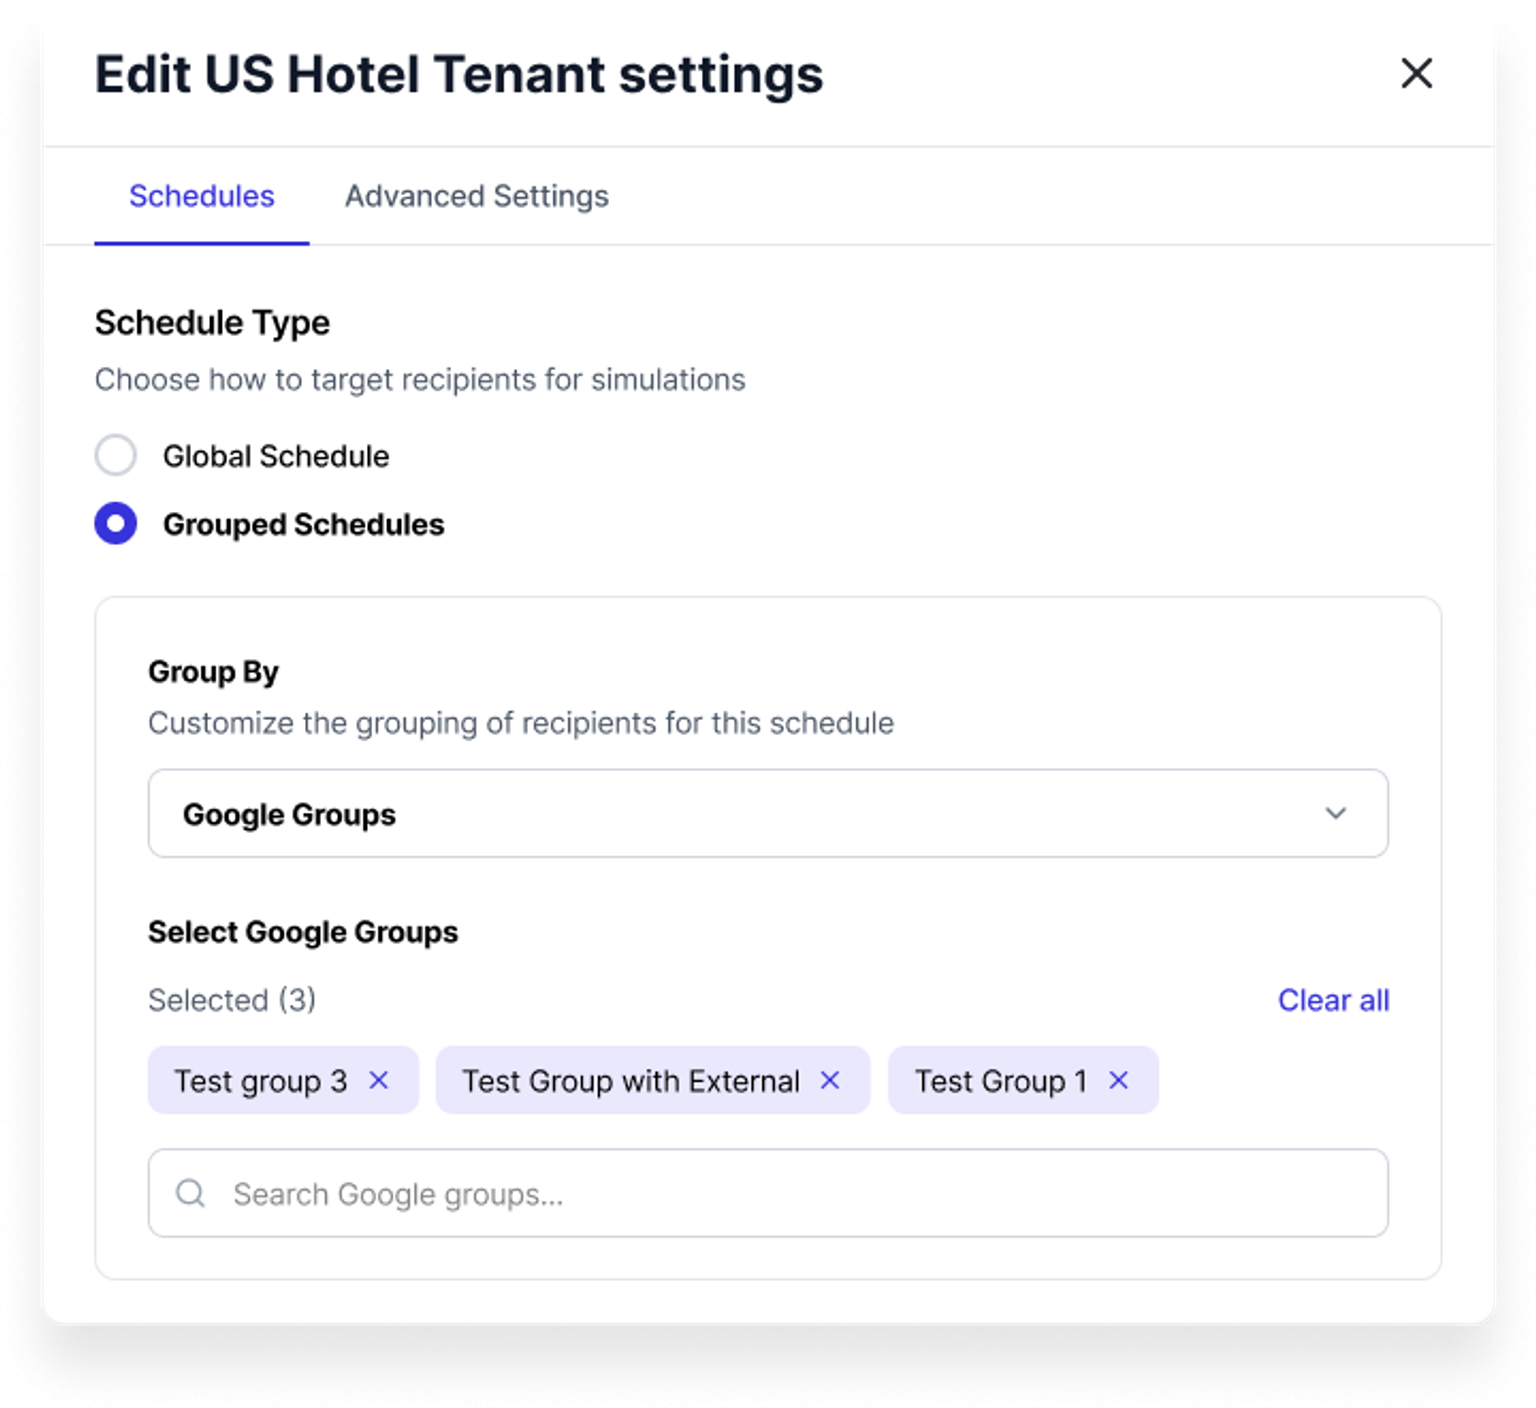This screenshot has height=1408, width=1536.
Task: Click the search magnifier icon
Action: tap(190, 1193)
